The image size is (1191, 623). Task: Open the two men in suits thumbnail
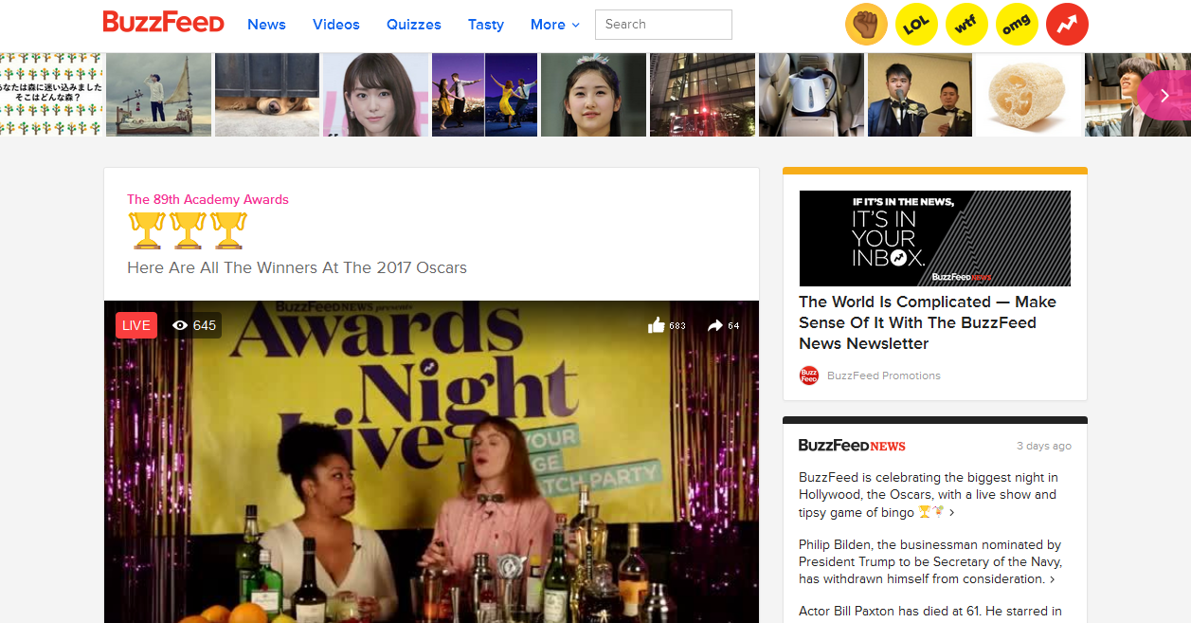(920, 95)
